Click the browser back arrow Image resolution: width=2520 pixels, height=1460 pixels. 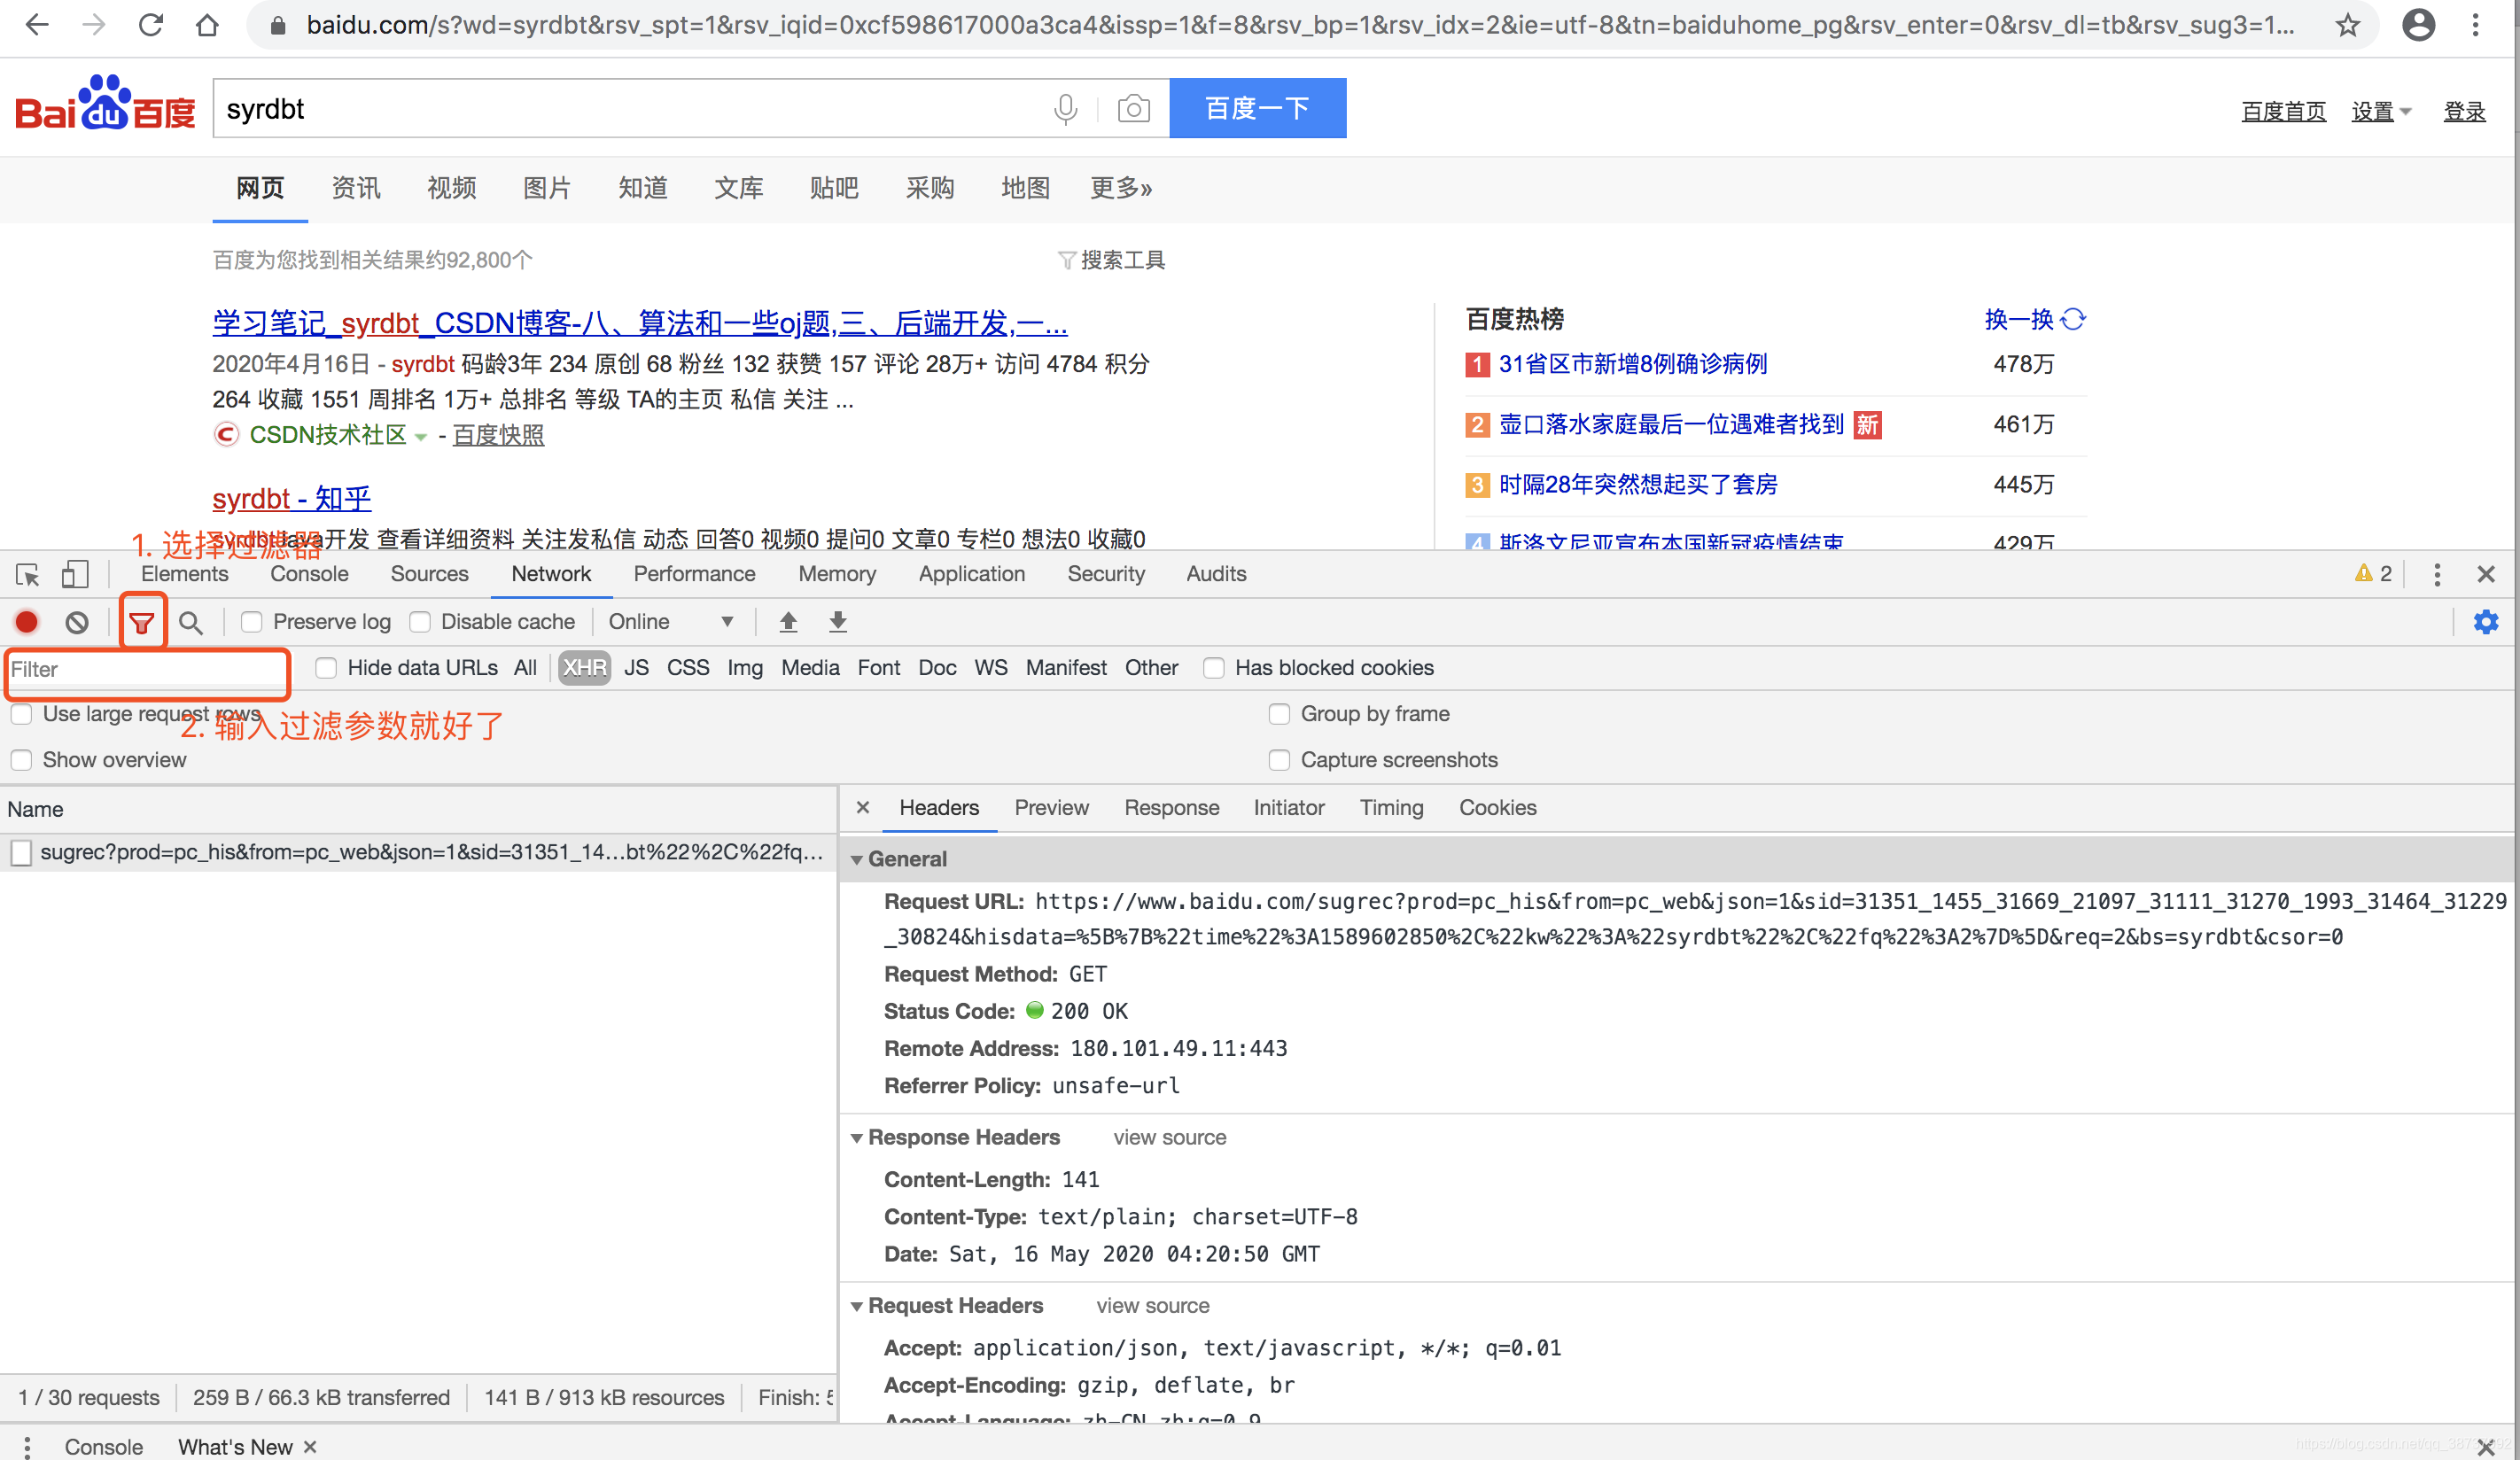coord(37,25)
